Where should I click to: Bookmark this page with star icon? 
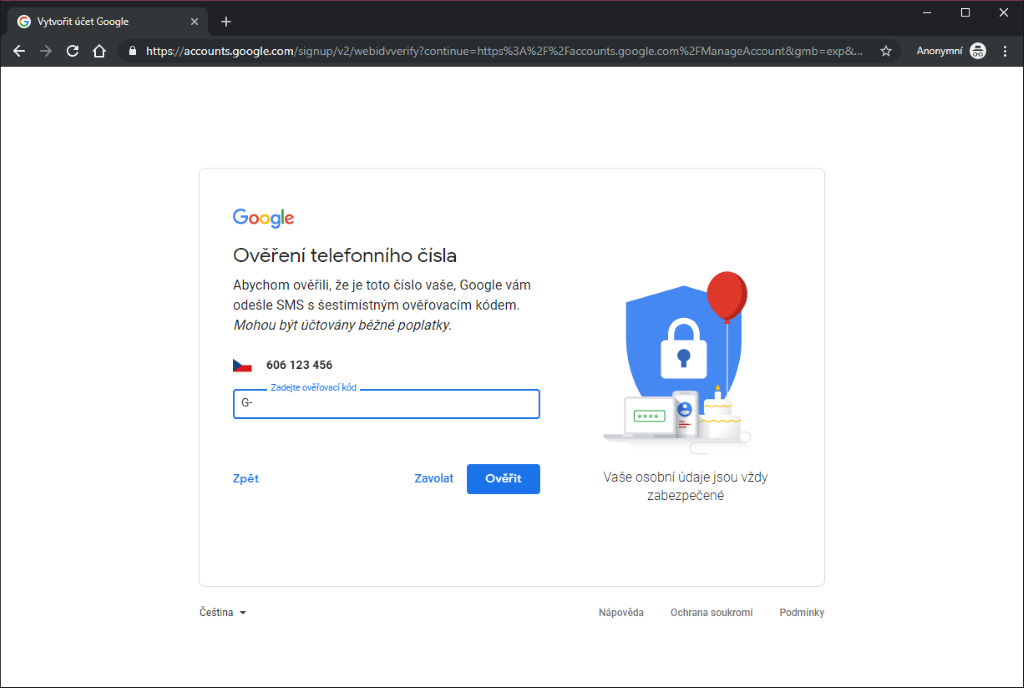tap(886, 51)
